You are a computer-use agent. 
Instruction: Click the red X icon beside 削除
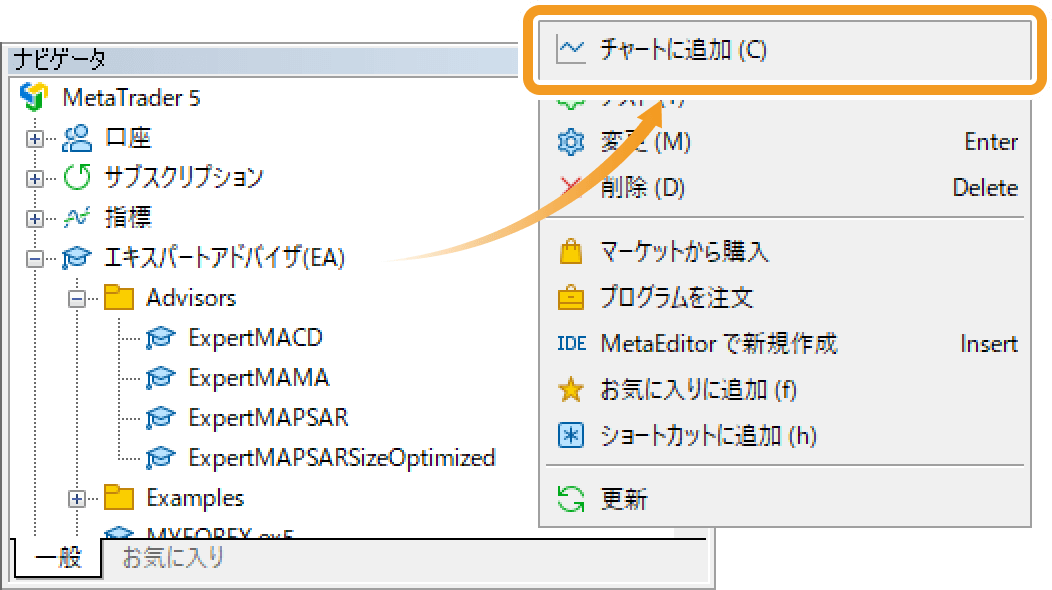coord(571,187)
